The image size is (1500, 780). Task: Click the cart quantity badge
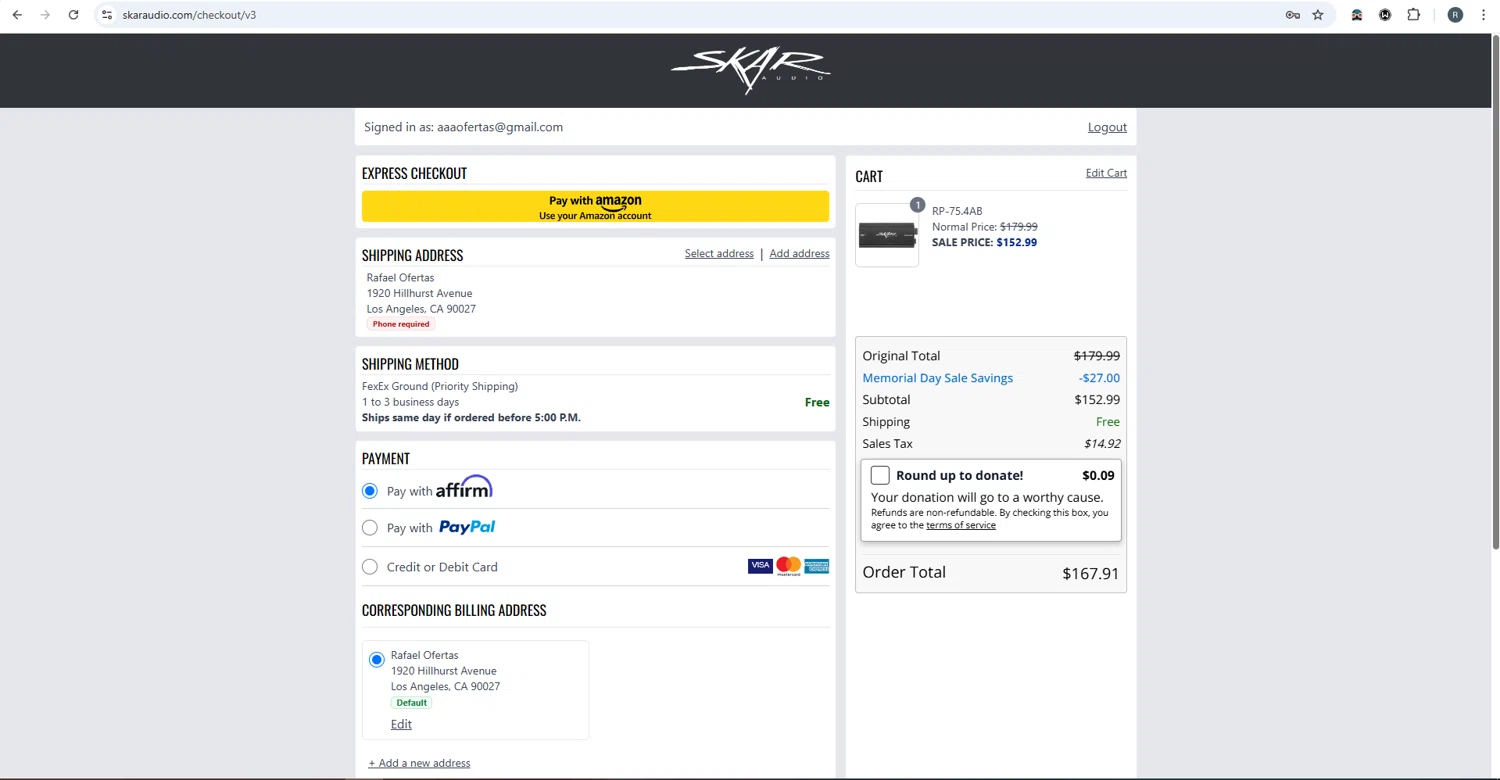917,205
